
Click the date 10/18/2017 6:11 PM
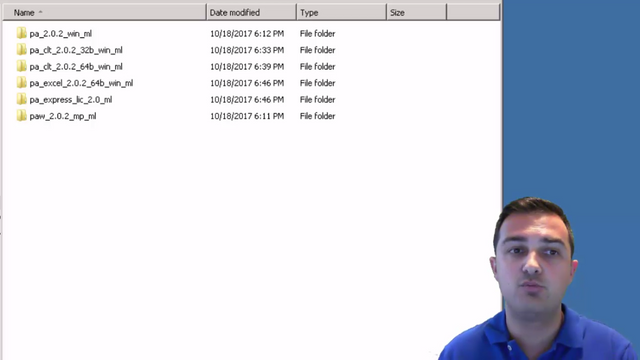(x=247, y=116)
